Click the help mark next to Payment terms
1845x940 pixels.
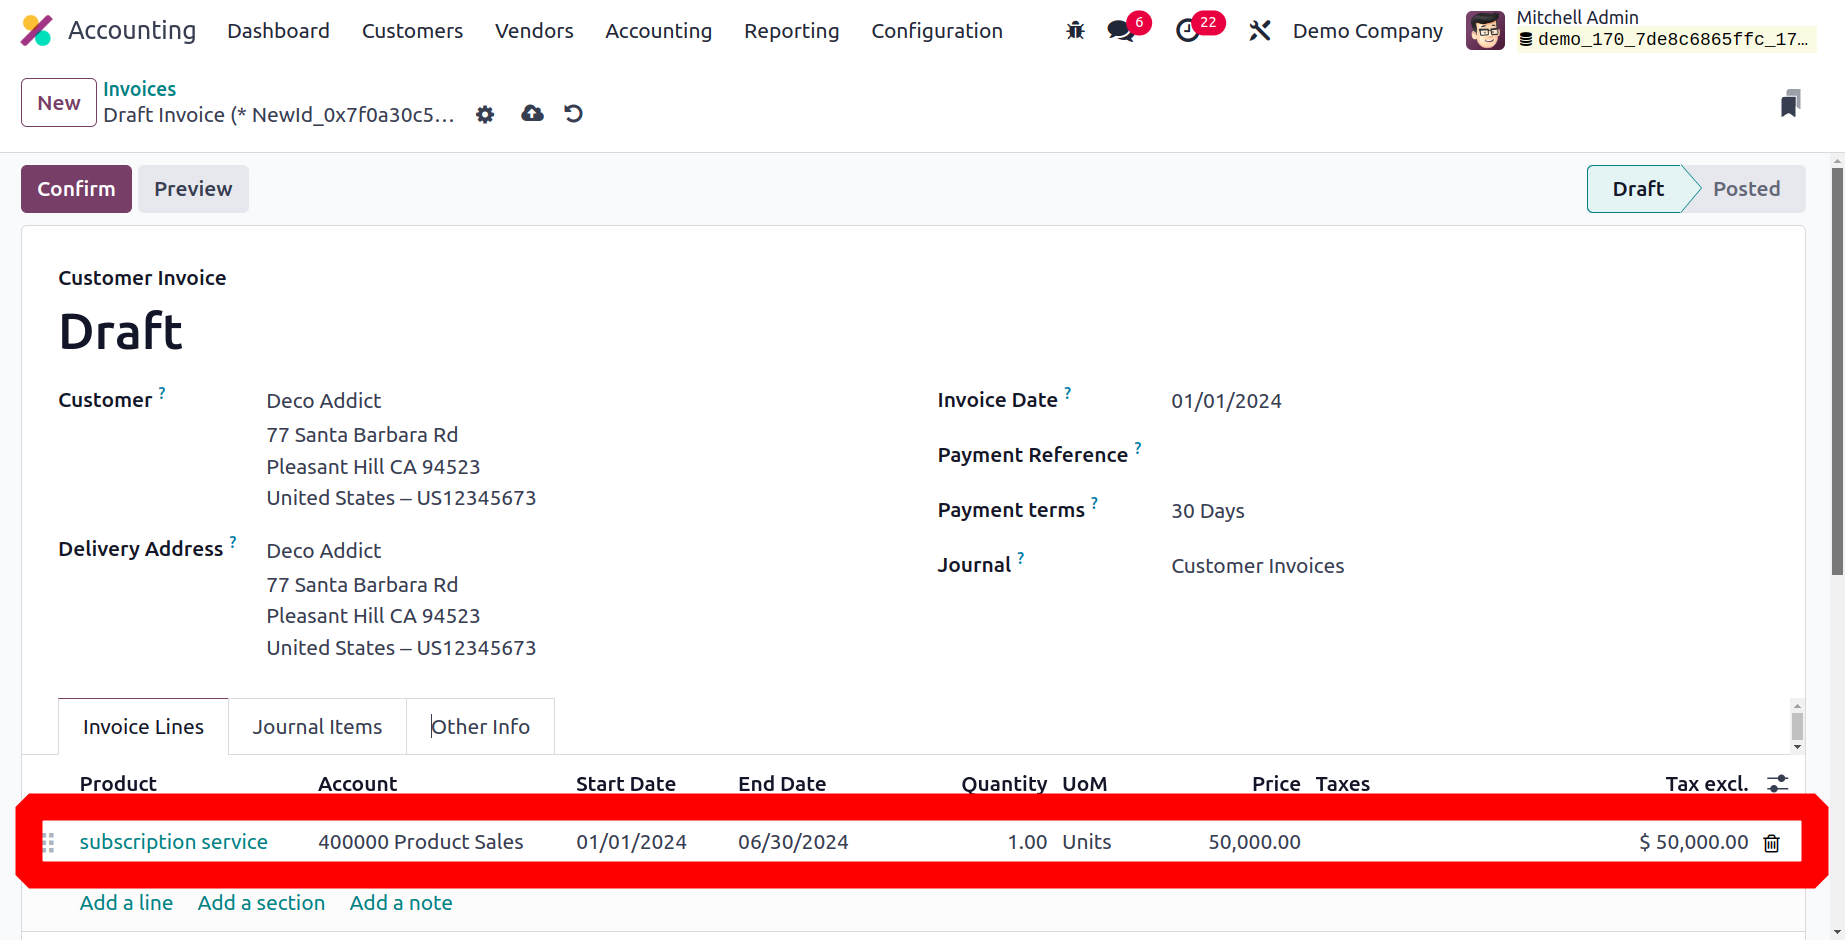[x=1094, y=503]
